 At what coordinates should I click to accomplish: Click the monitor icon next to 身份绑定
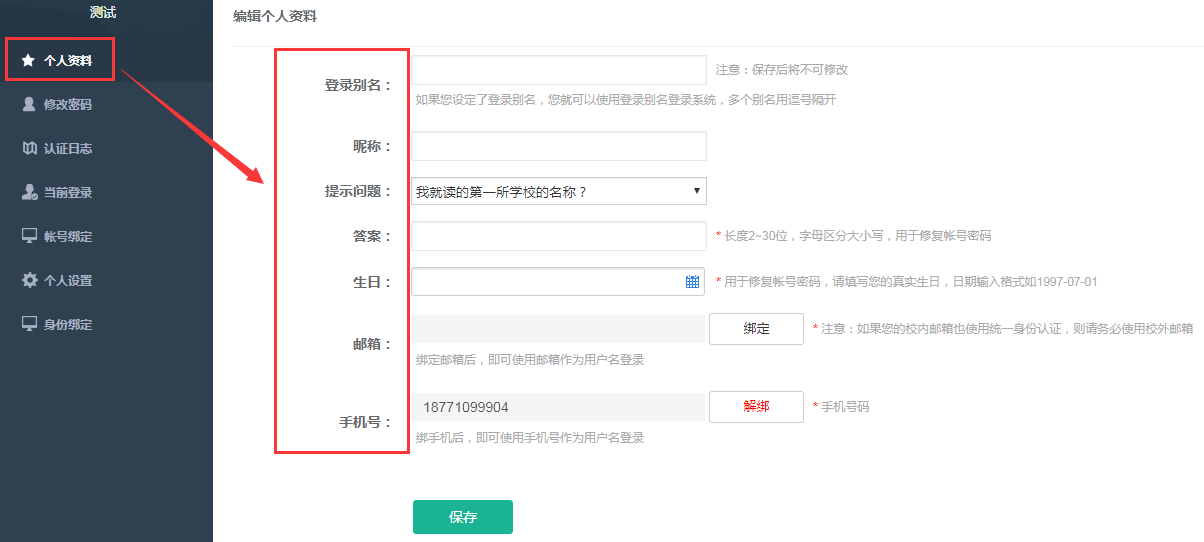click(29, 324)
